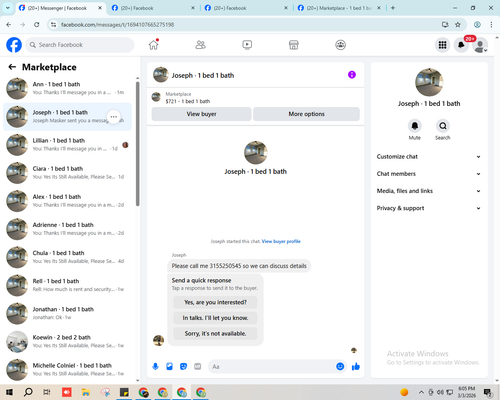This screenshot has width=500, height=400.
Task: Open Ciara - 1 bed 1 bath conversation
Action: point(67,173)
